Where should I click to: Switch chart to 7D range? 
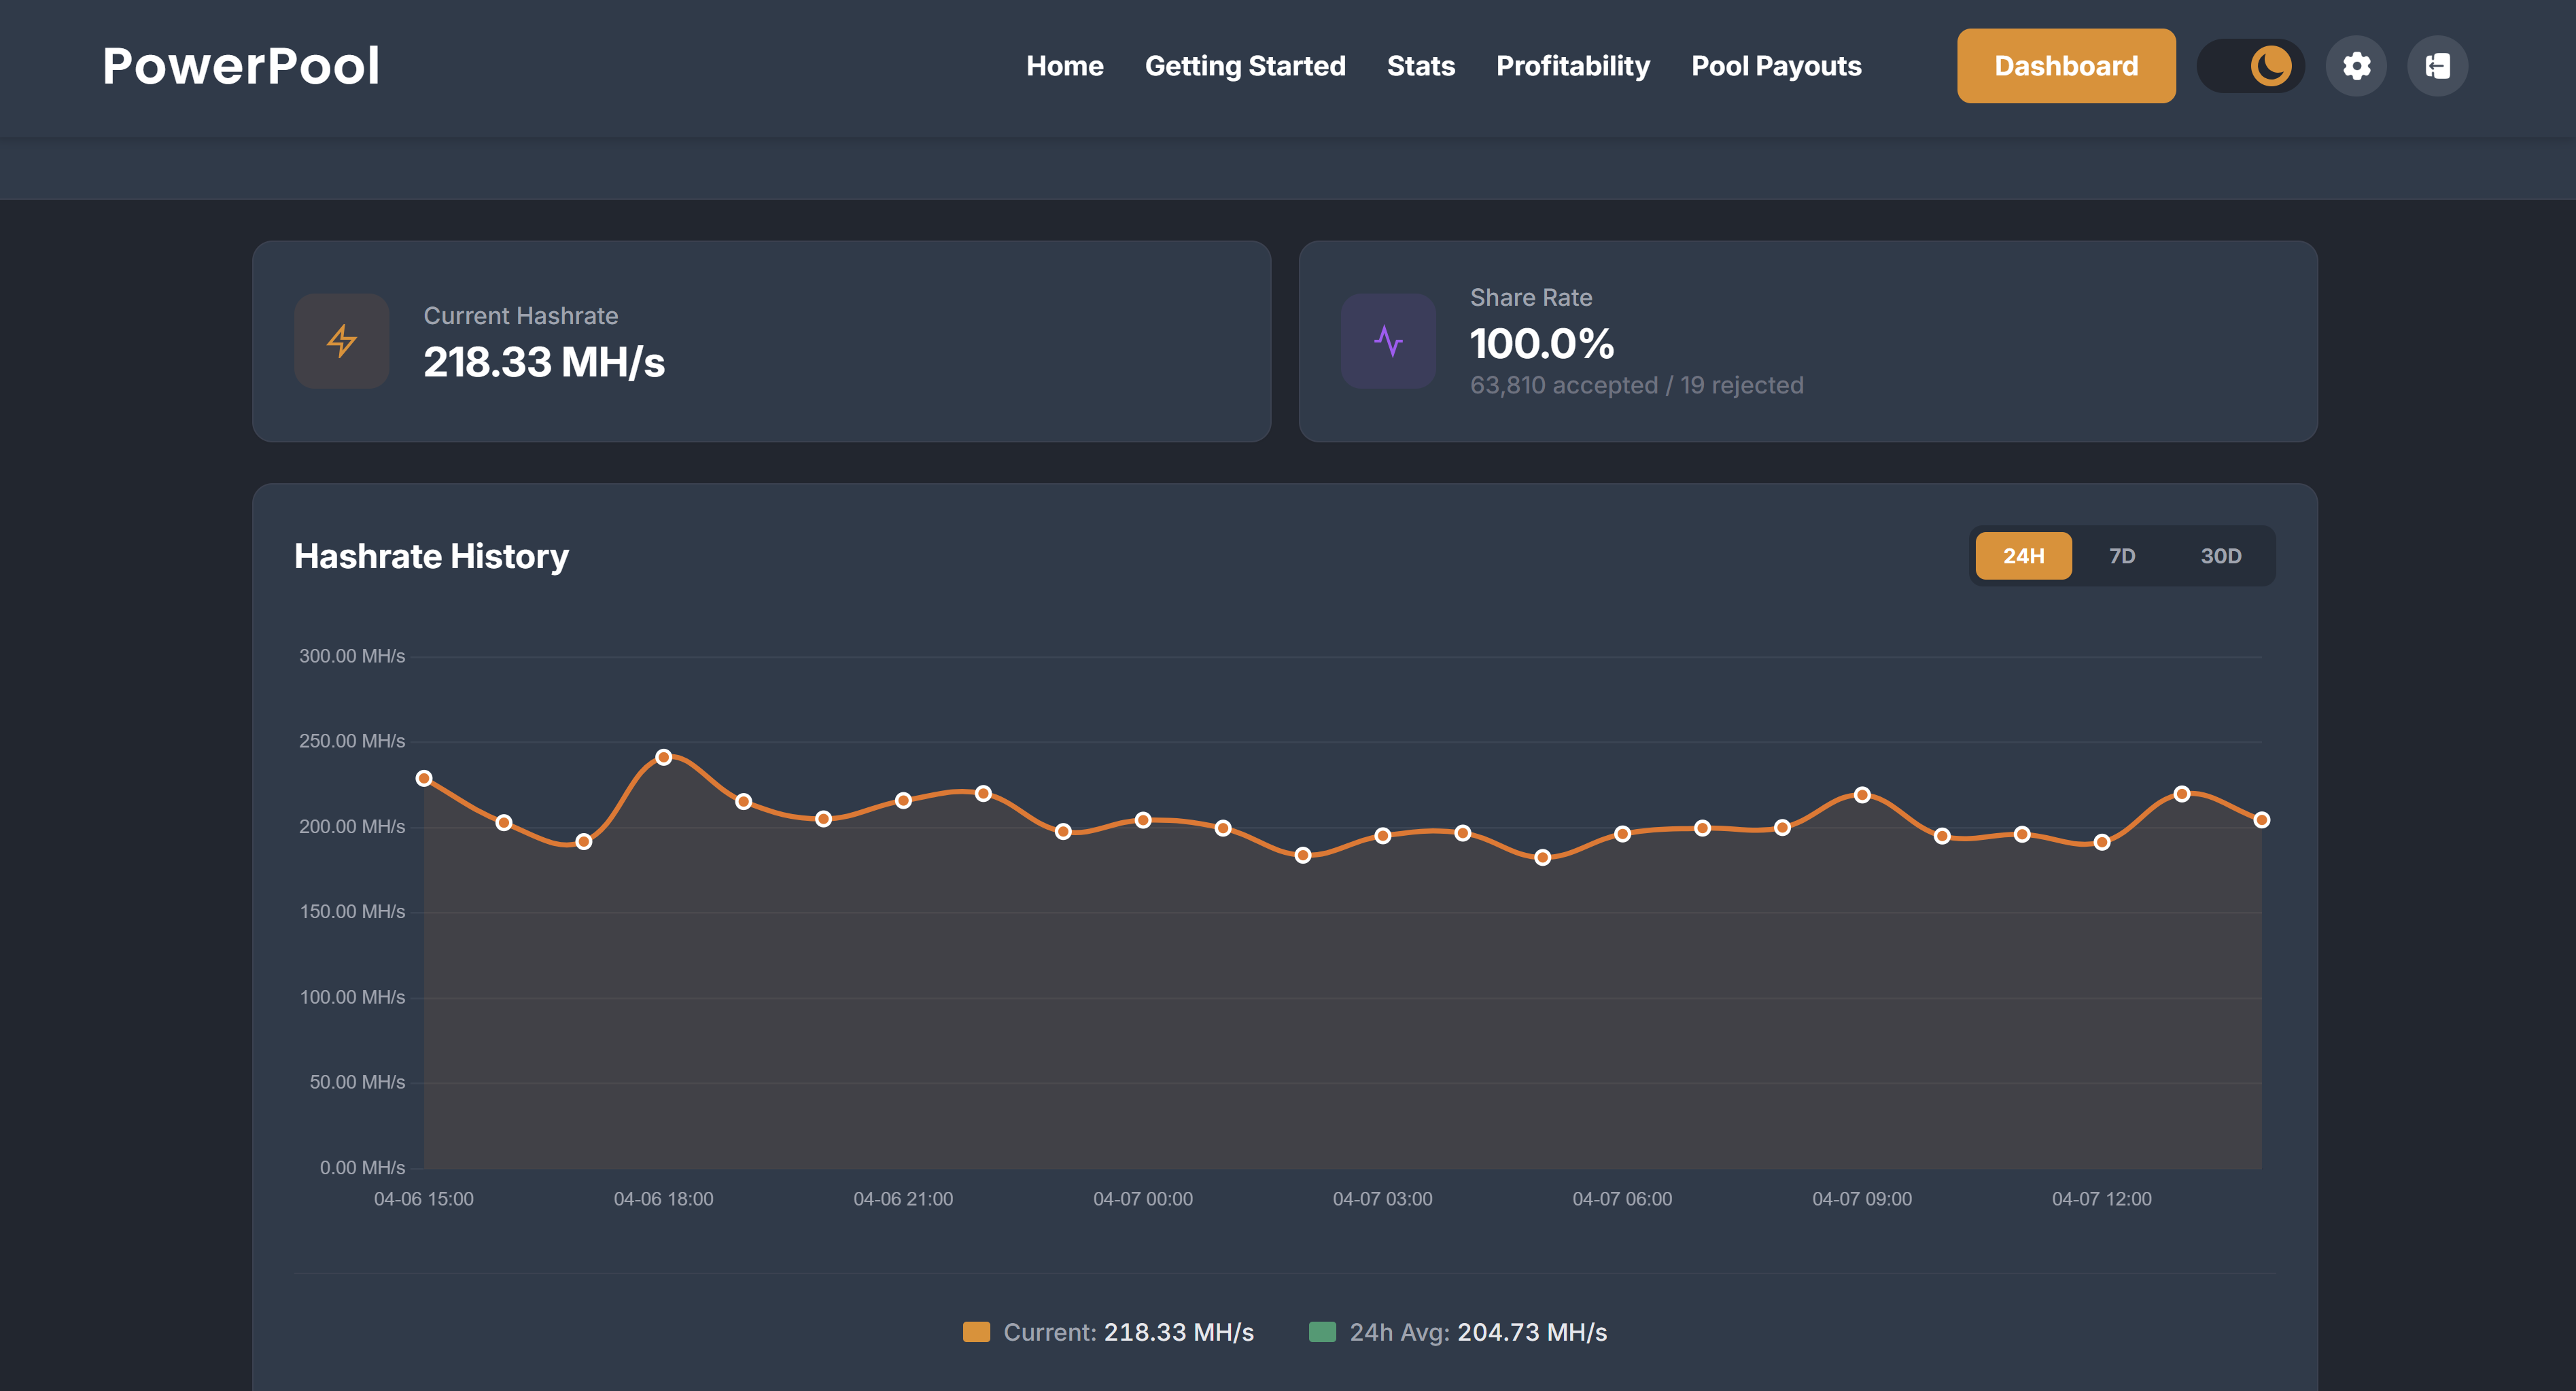(2122, 556)
